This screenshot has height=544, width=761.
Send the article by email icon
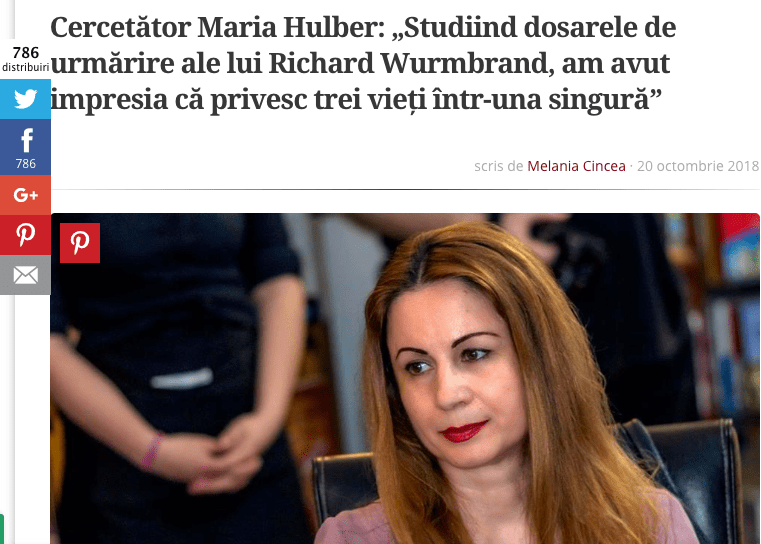tap(25, 275)
